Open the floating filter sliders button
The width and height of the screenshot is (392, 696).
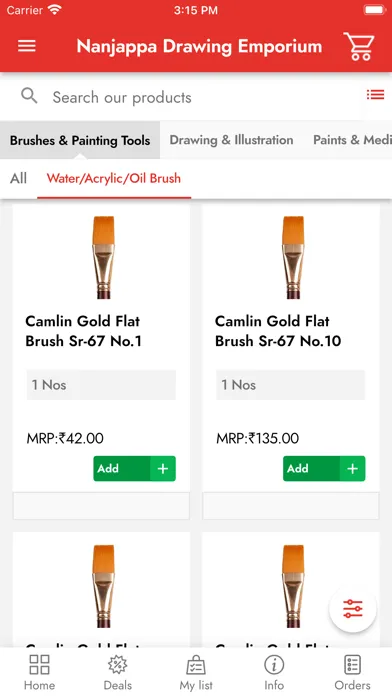(352, 609)
